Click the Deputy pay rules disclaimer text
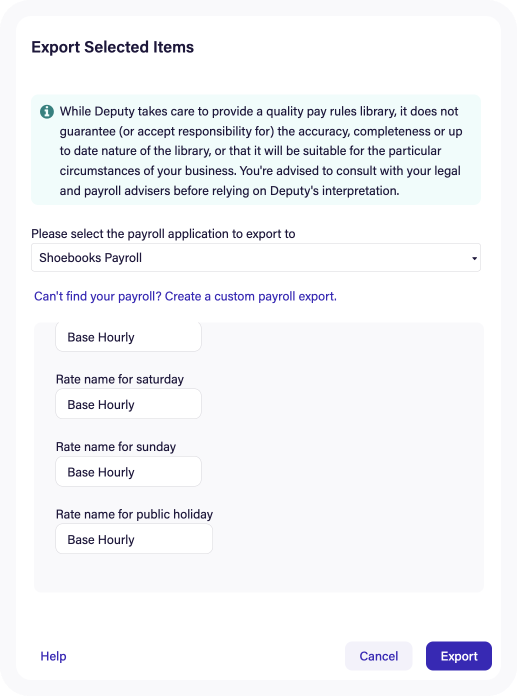The image size is (517, 696). click(261, 151)
